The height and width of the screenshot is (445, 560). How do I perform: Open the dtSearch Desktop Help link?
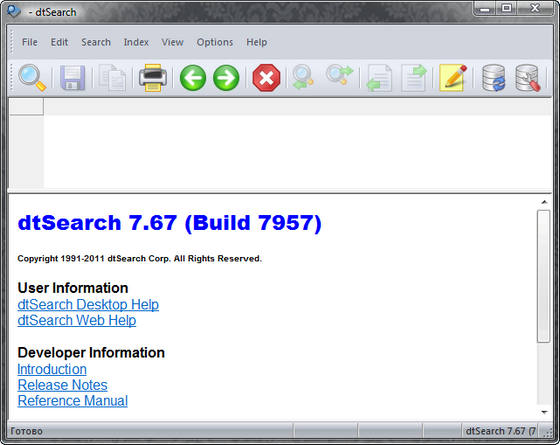coord(88,305)
